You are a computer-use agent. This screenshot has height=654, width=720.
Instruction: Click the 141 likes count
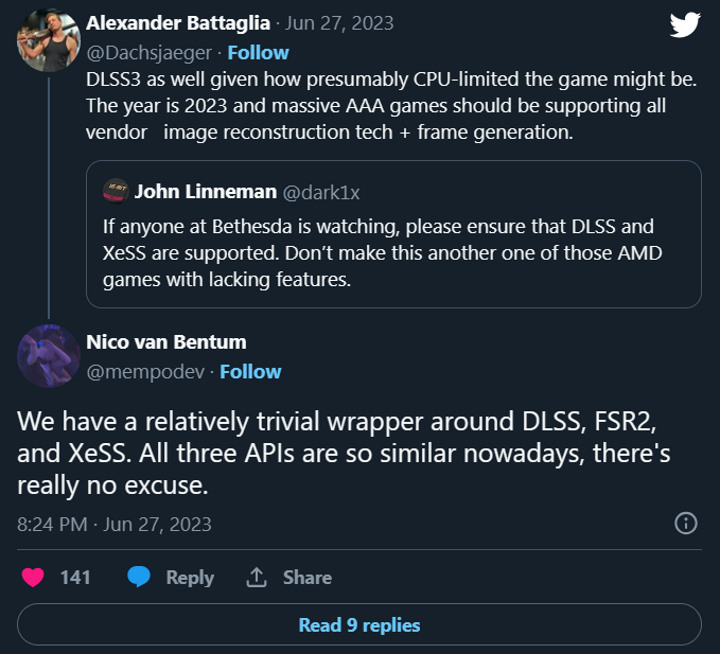coord(75,577)
